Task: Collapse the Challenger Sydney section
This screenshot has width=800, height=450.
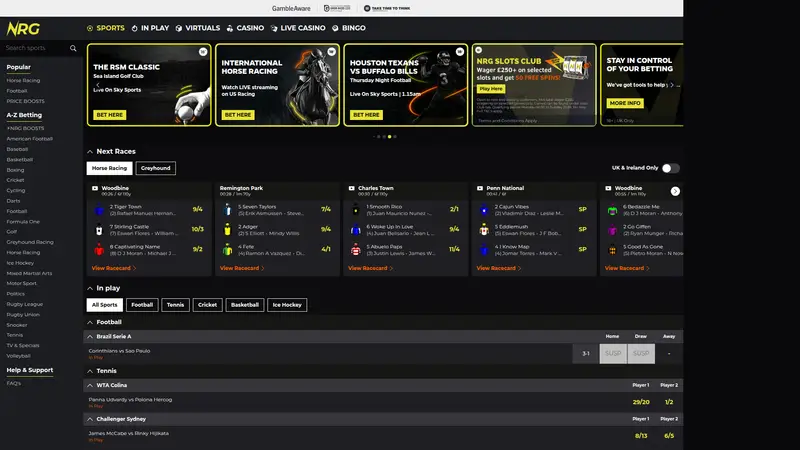Action: tap(90, 419)
